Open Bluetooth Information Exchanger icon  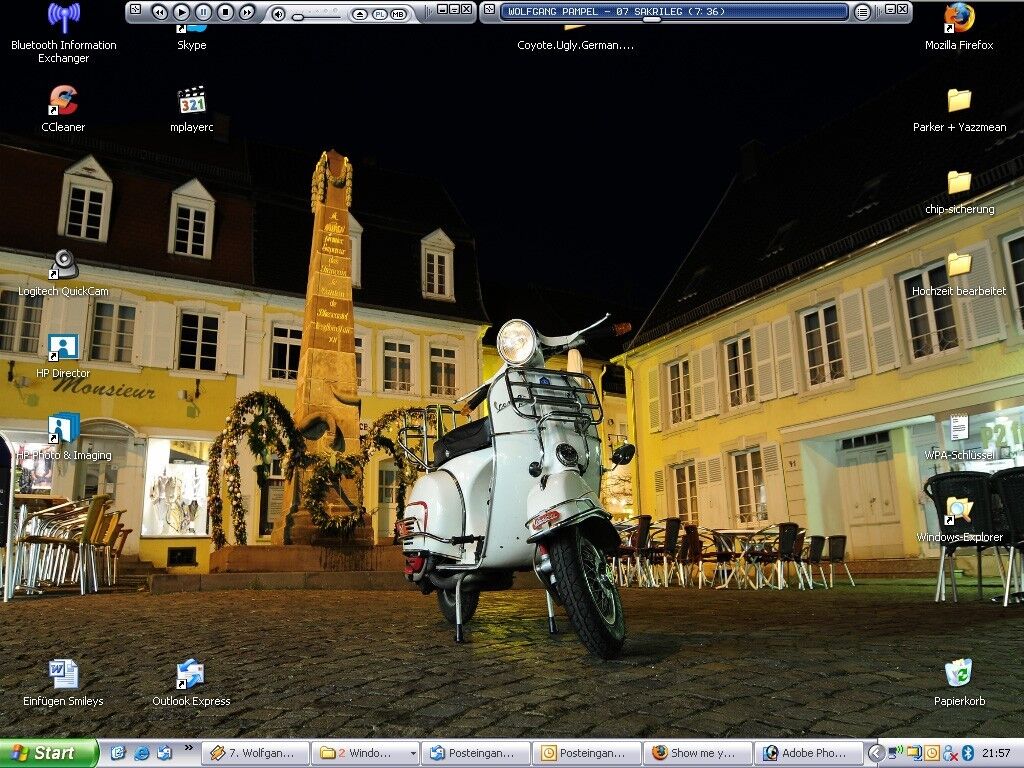[63, 18]
